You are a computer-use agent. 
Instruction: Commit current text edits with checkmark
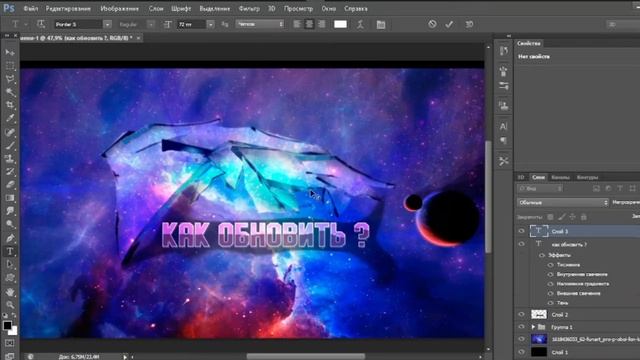click(449, 24)
